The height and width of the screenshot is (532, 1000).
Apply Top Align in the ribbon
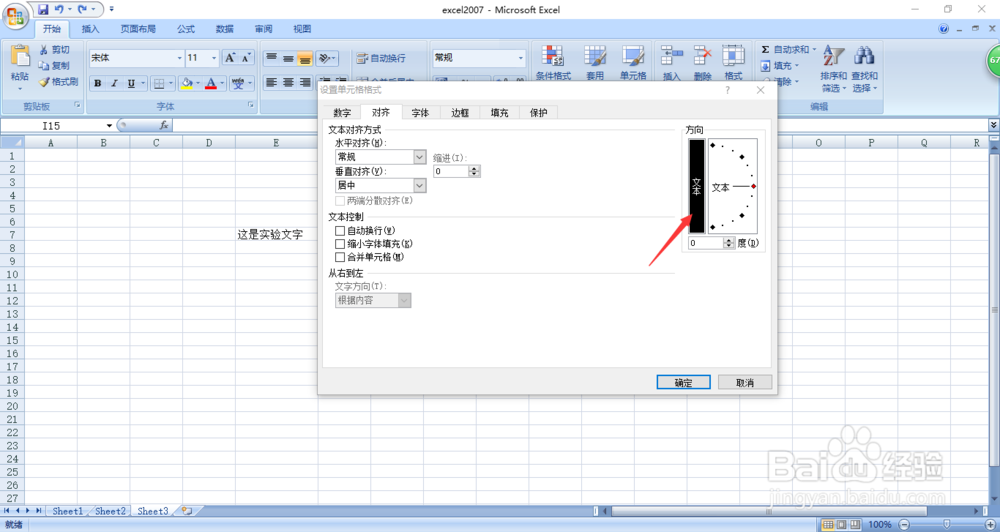pos(272,58)
